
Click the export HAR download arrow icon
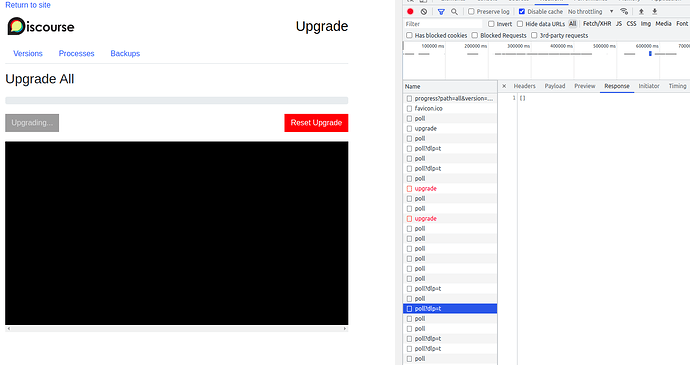point(654,11)
